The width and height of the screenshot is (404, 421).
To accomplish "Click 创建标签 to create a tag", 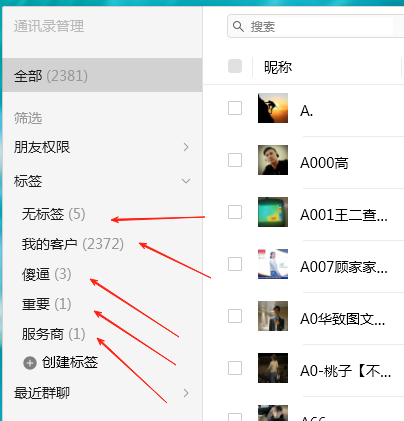I will pos(70,362).
